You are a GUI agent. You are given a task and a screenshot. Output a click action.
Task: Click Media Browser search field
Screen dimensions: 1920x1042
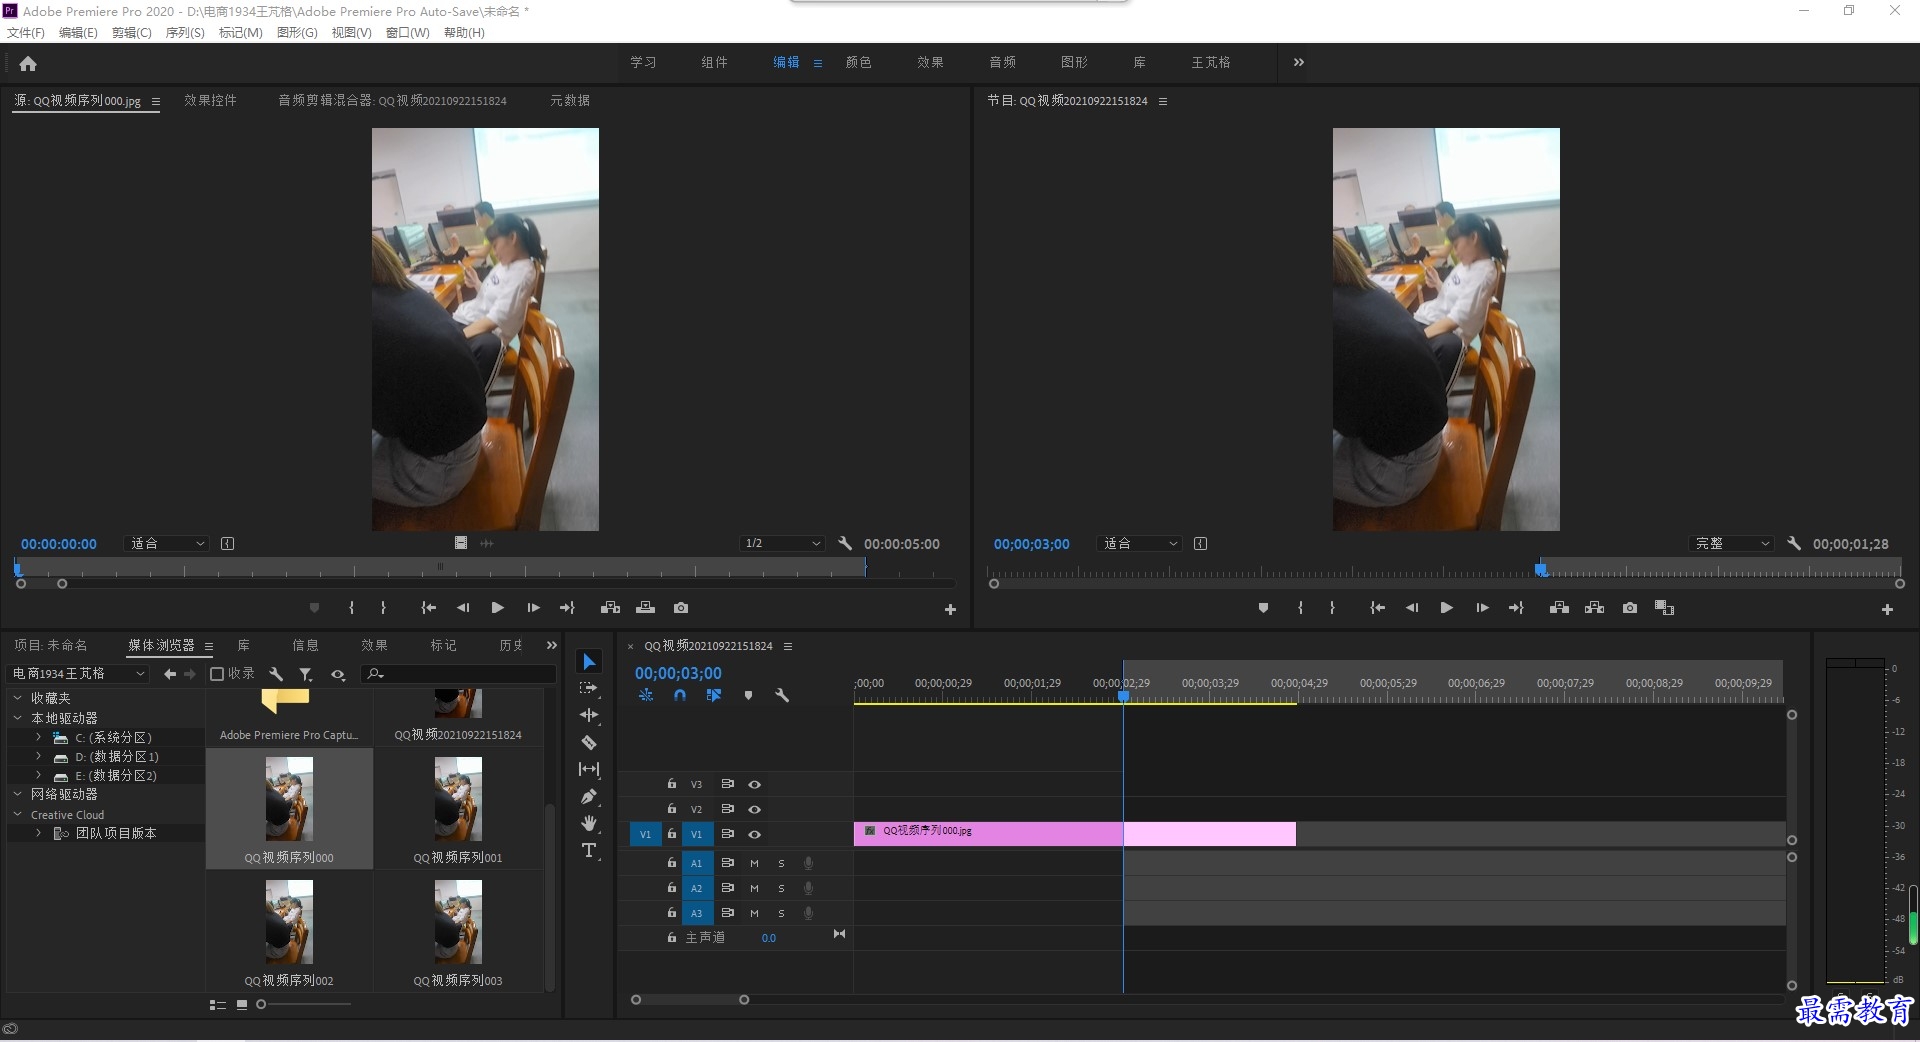(460, 674)
